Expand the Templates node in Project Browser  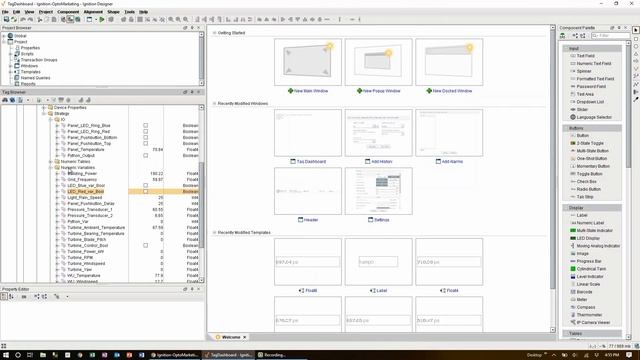click(x=11, y=72)
